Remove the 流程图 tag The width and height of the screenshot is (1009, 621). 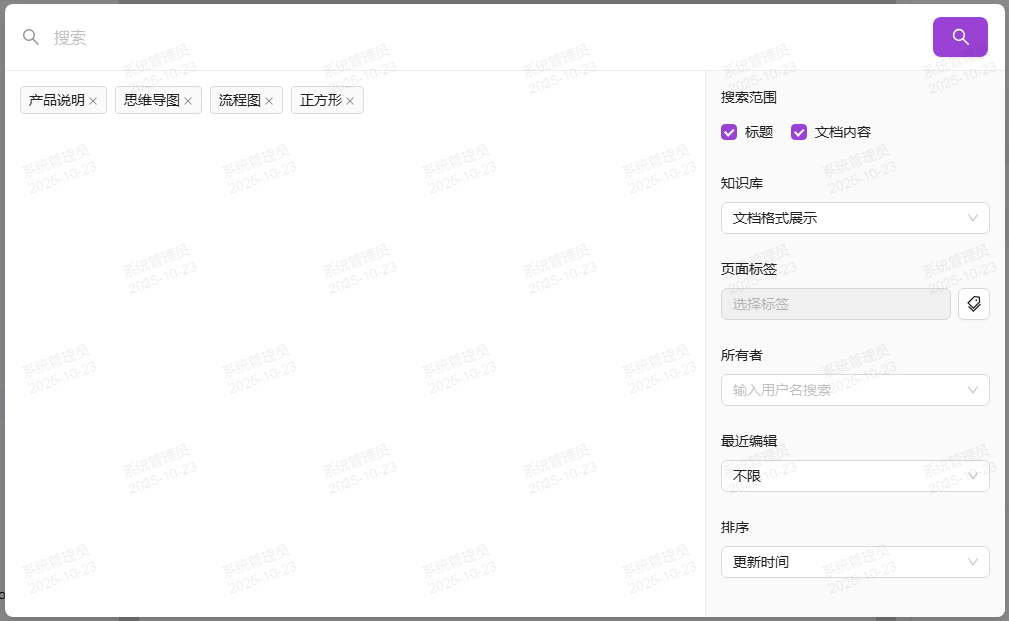[269, 101]
